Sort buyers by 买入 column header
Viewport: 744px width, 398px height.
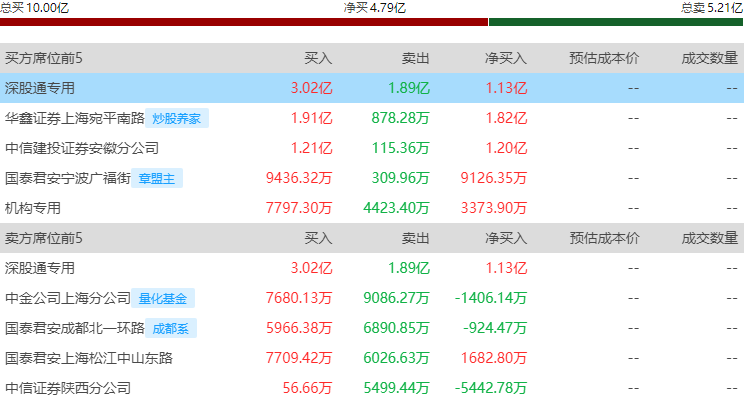tap(318, 58)
